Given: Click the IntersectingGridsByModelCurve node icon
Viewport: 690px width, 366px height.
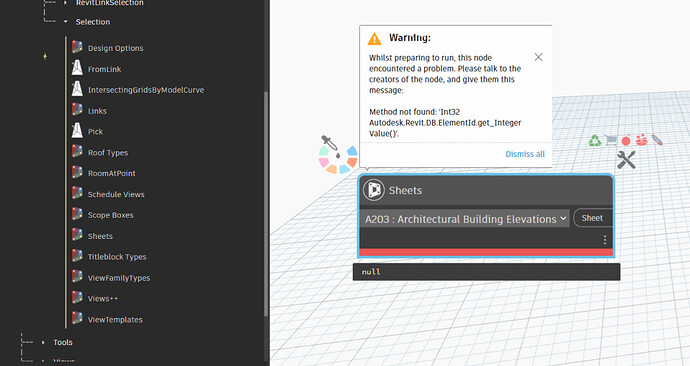Looking at the screenshot, I should click(77, 89).
